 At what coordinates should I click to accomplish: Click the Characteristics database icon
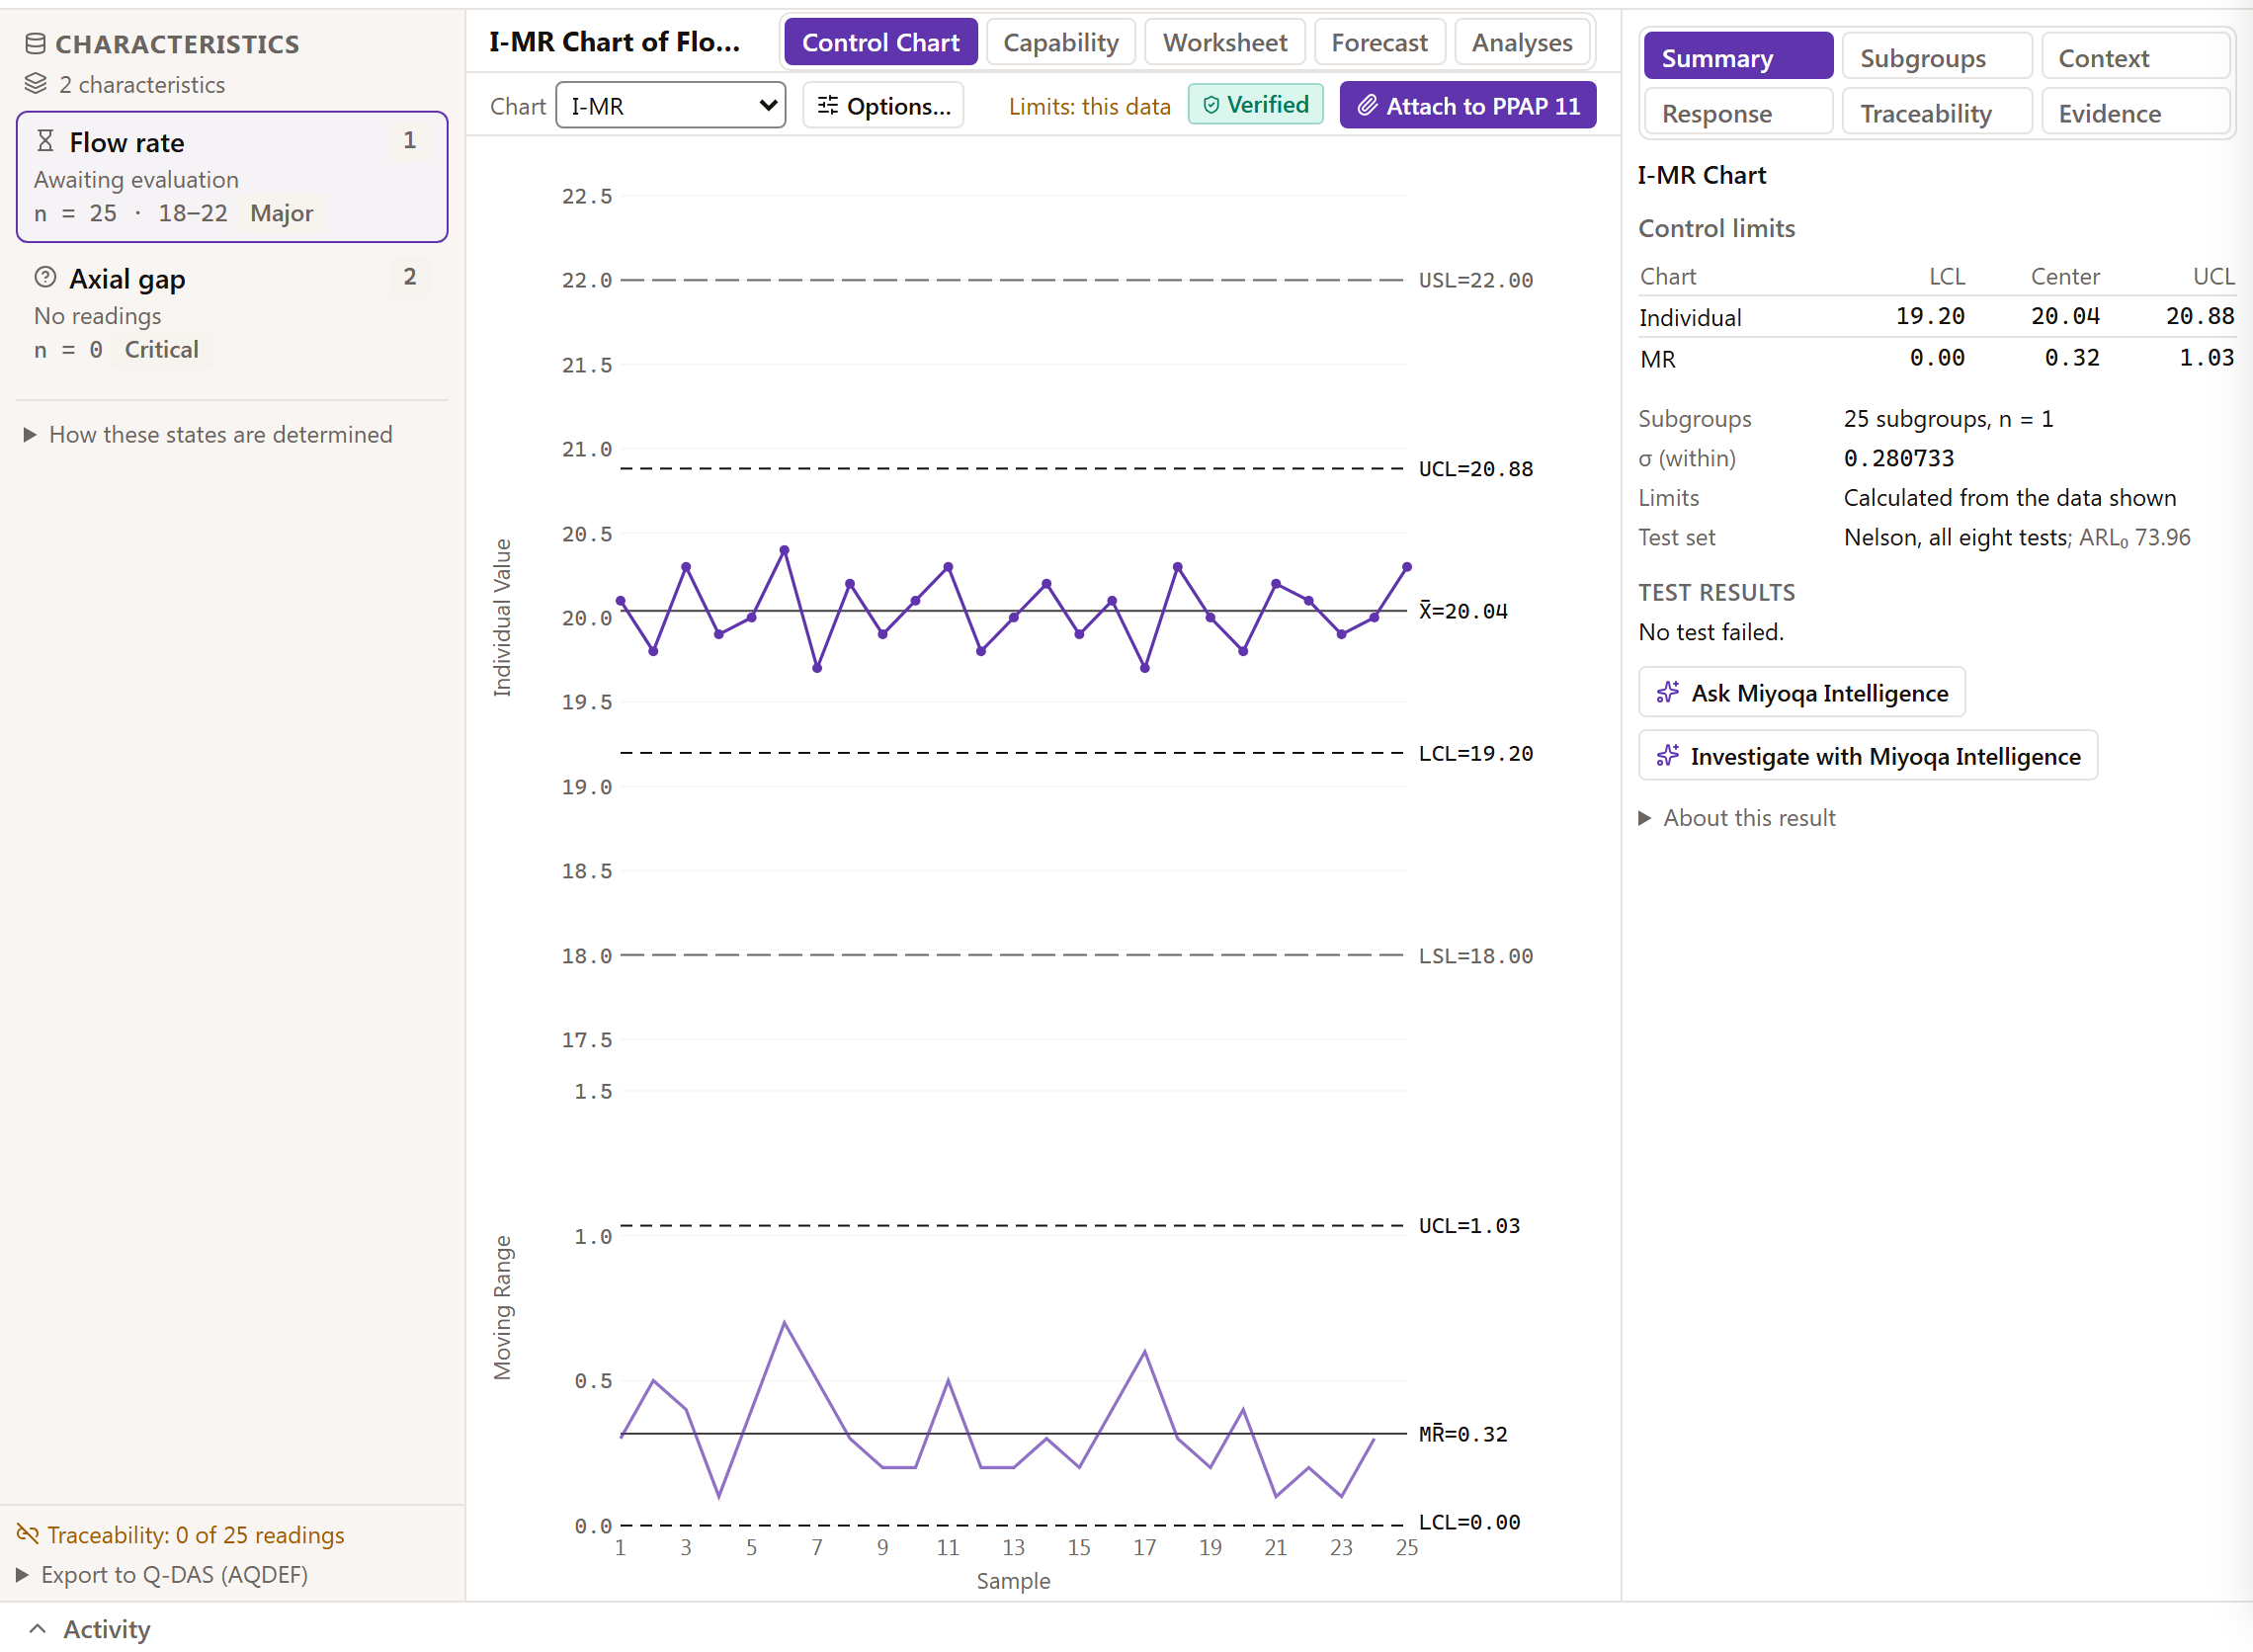pos(35,44)
